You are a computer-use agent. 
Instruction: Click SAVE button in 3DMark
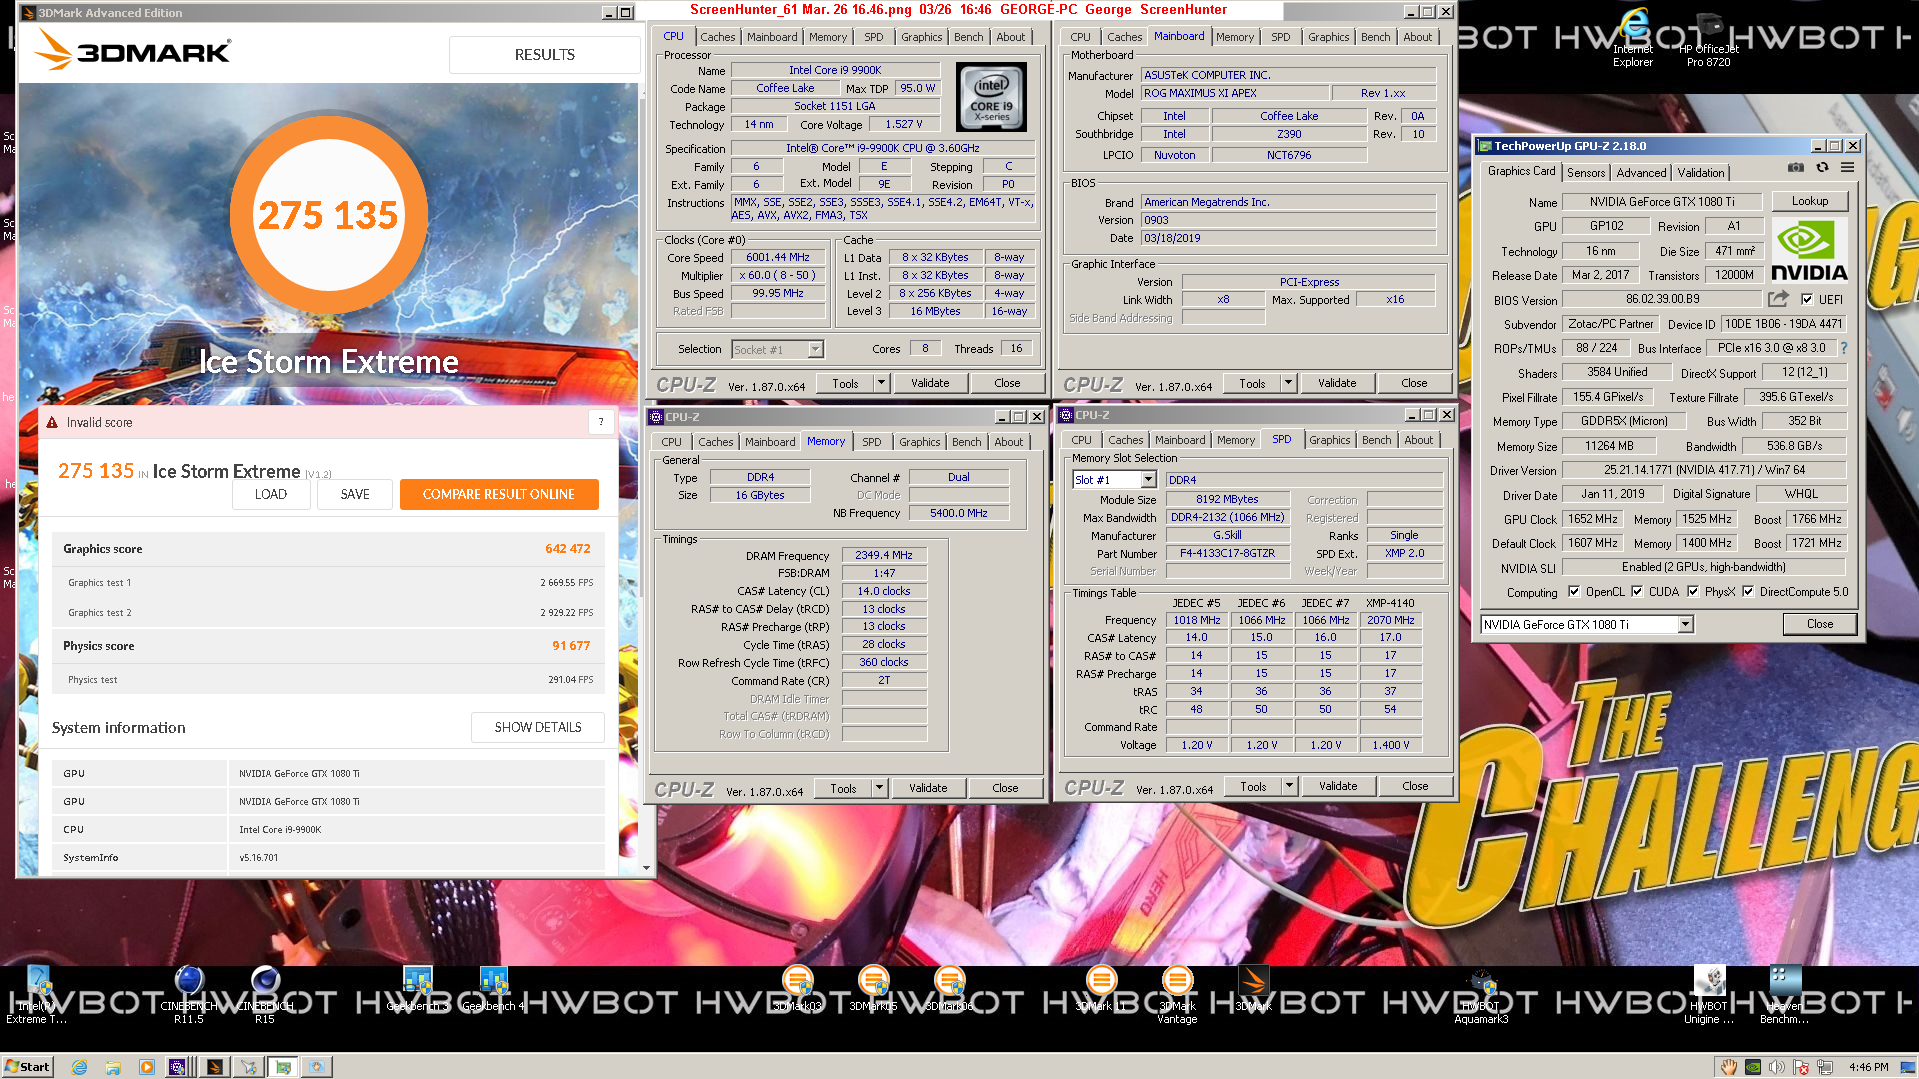pos(355,494)
